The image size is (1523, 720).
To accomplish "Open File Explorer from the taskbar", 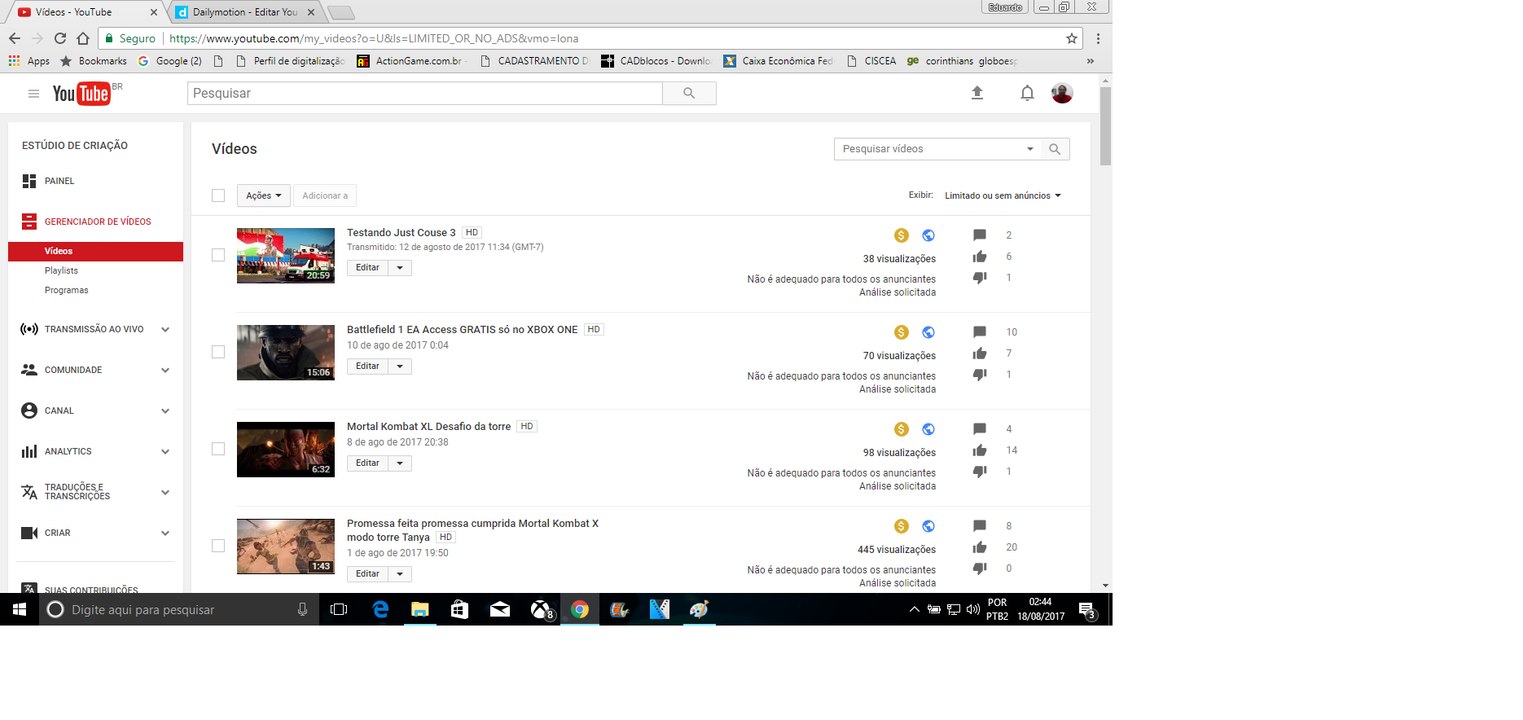I will [420, 609].
